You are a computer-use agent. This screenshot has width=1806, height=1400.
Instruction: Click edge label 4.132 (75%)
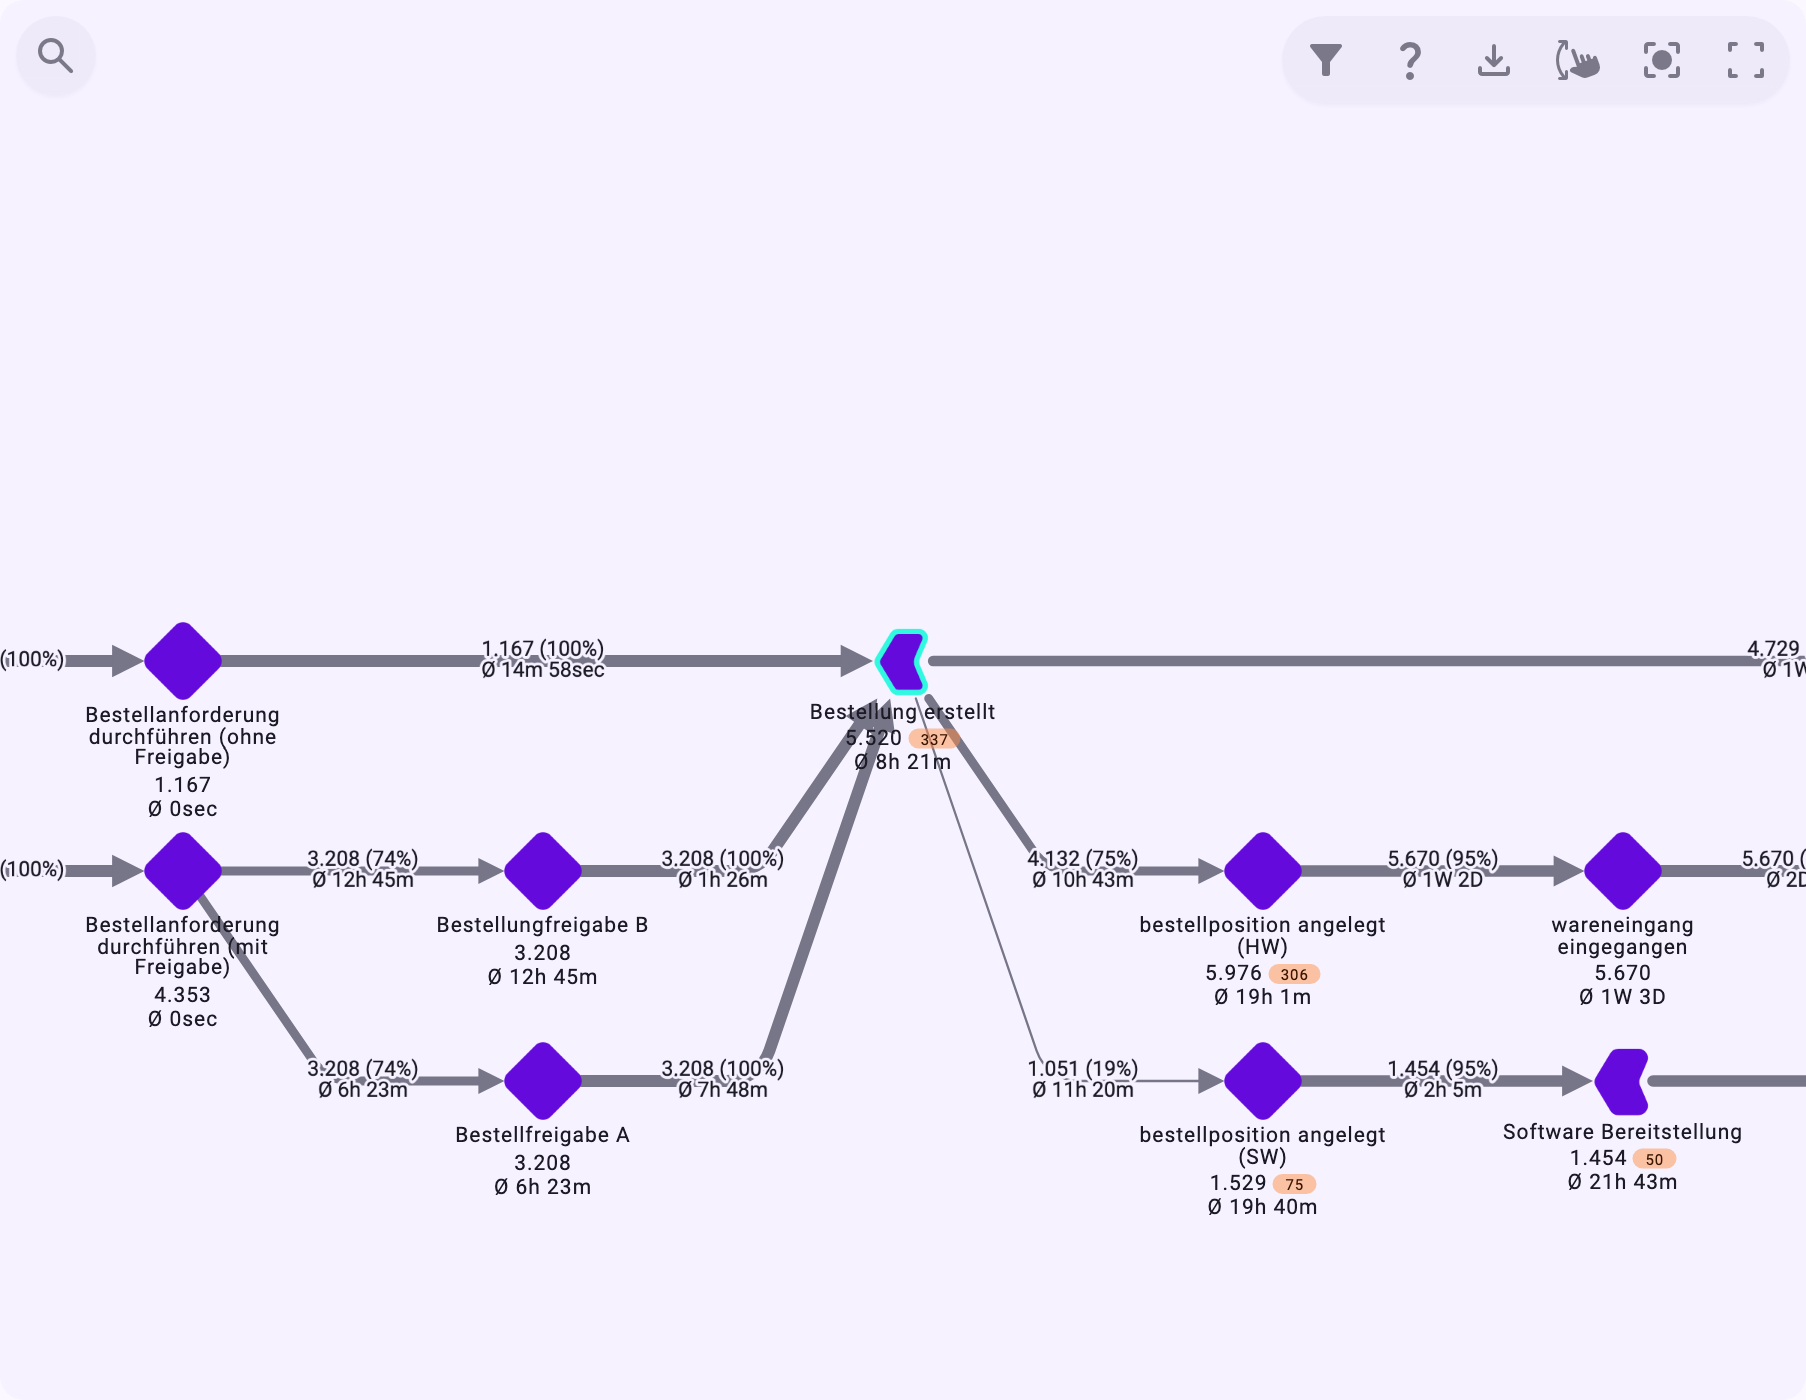(1083, 859)
